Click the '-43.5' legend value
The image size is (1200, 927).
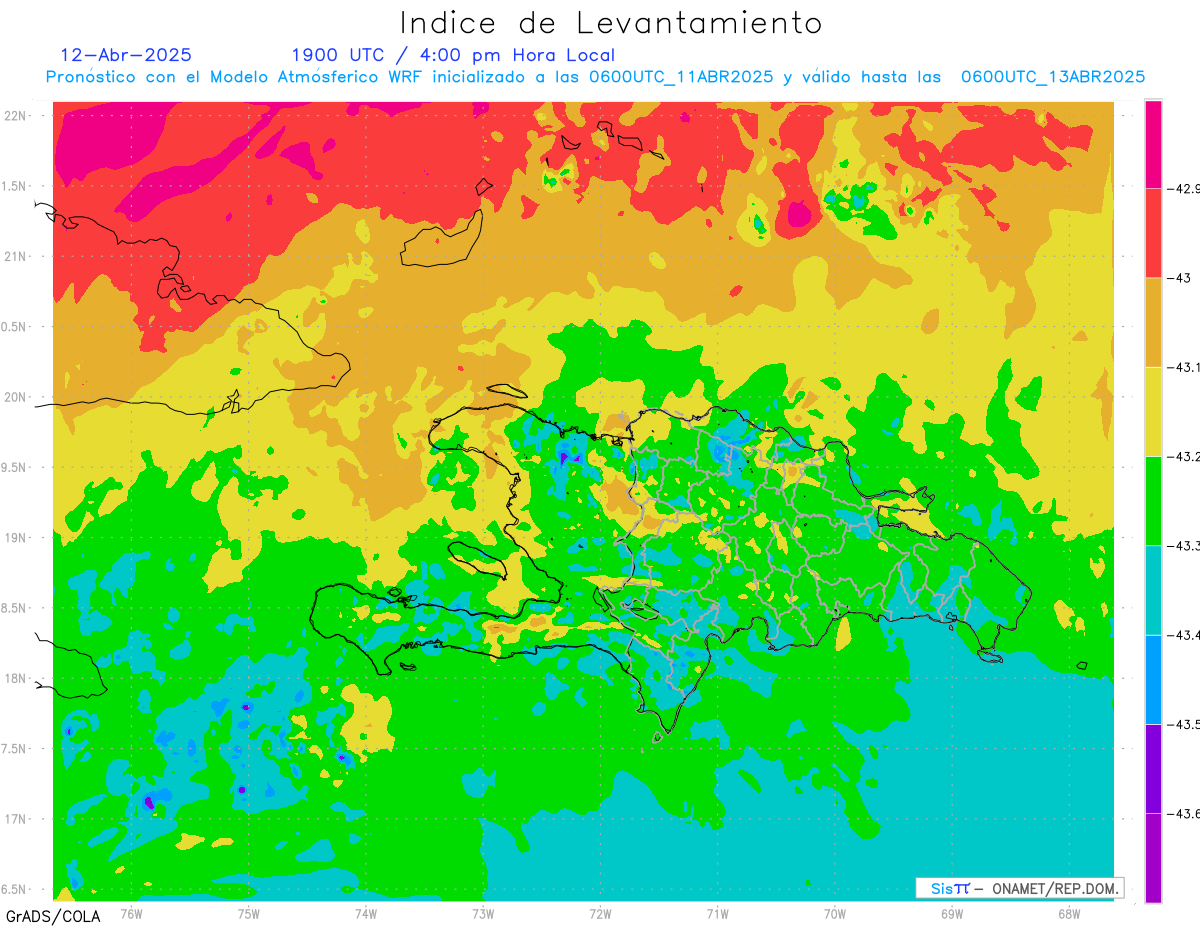coord(1185,724)
